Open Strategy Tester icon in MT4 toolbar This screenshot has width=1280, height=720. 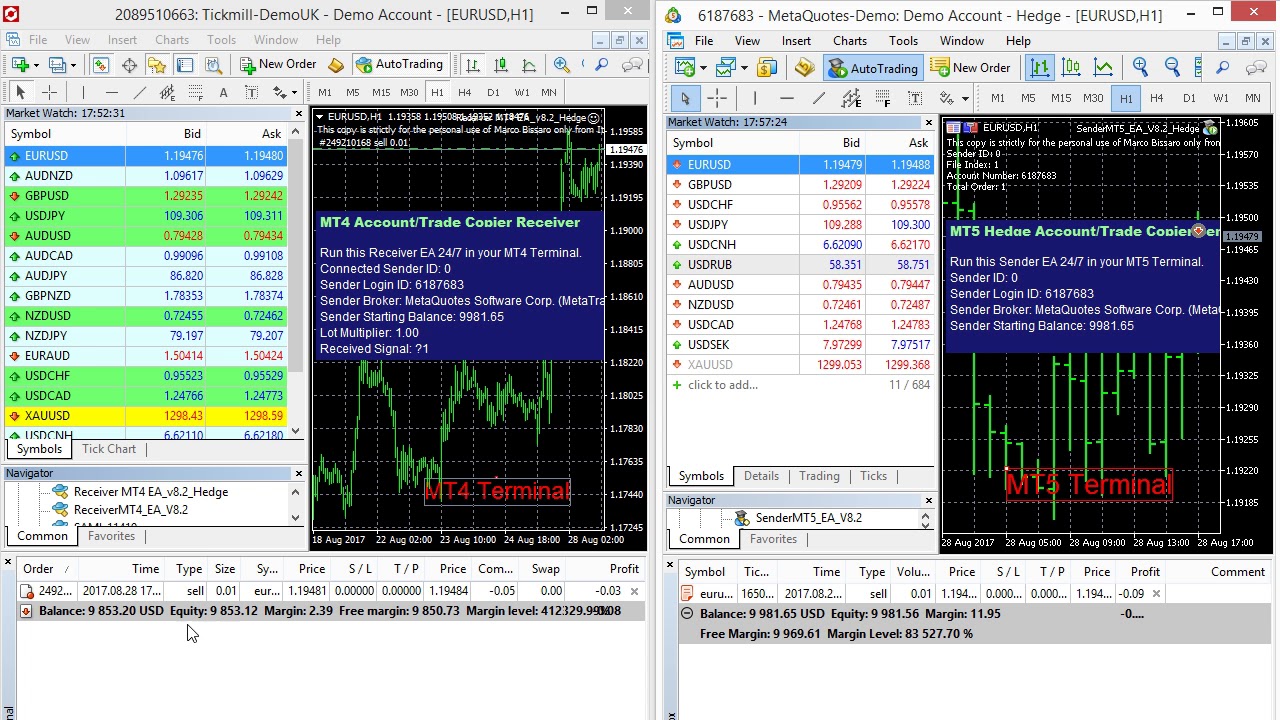(x=213, y=64)
